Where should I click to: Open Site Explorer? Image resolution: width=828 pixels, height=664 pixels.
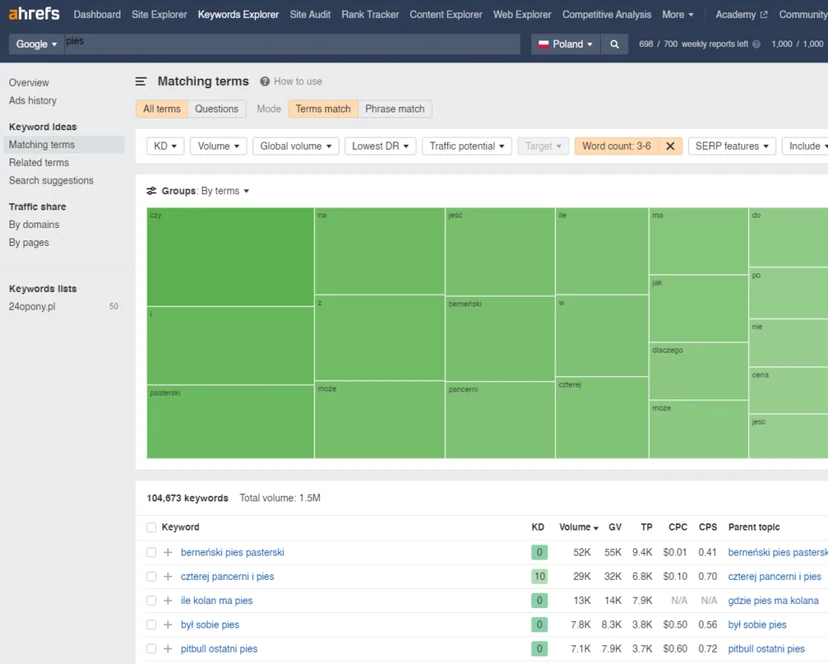(x=159, y=15)
